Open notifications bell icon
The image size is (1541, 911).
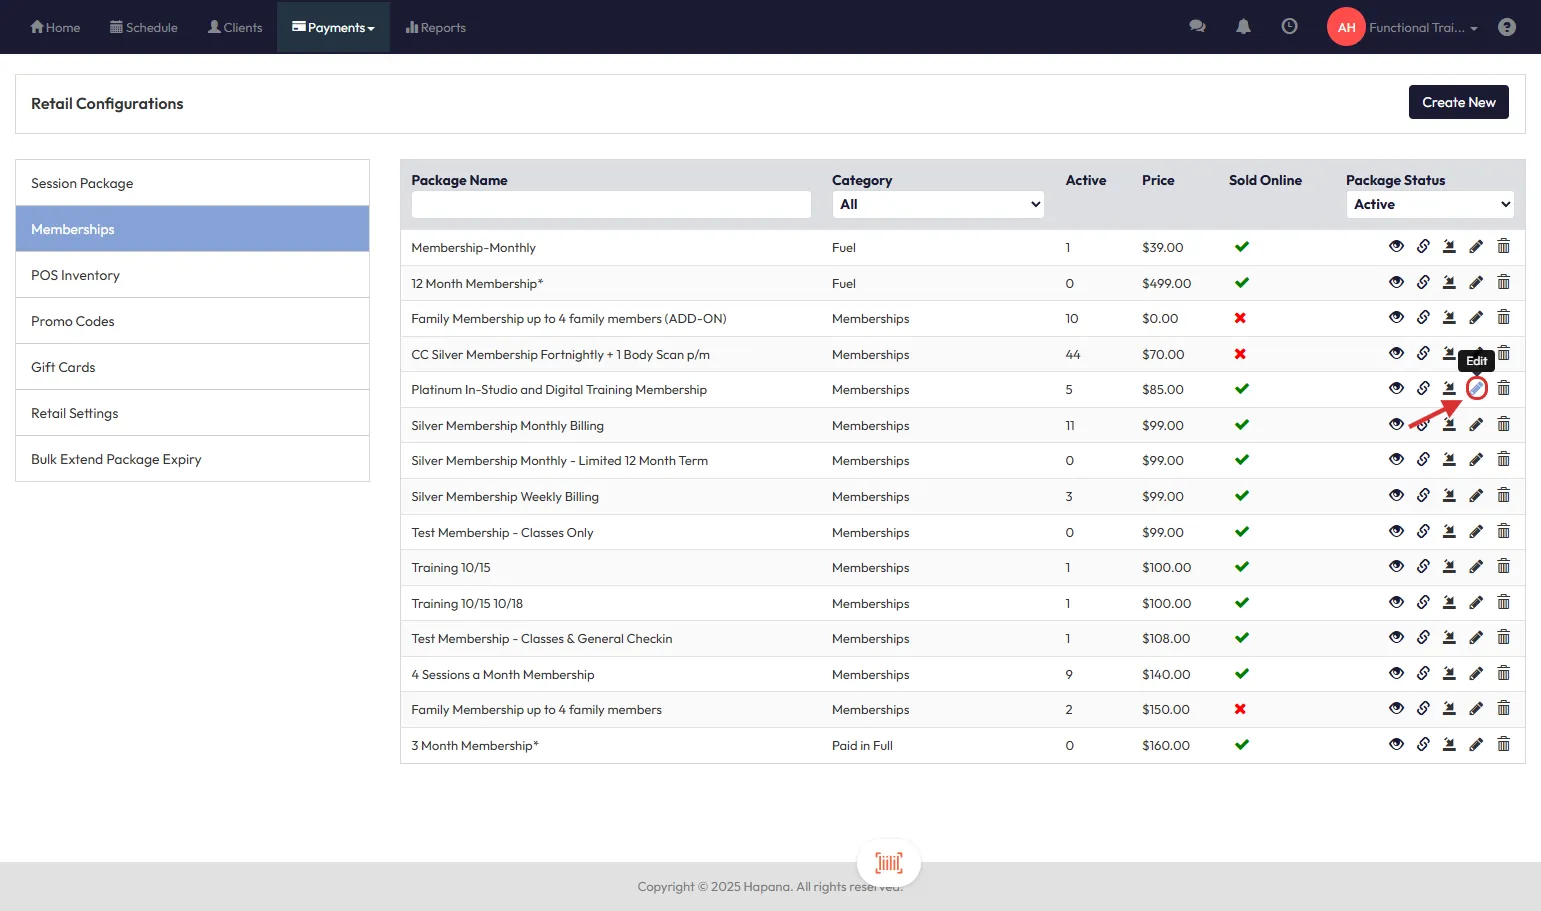(1243, 27)
